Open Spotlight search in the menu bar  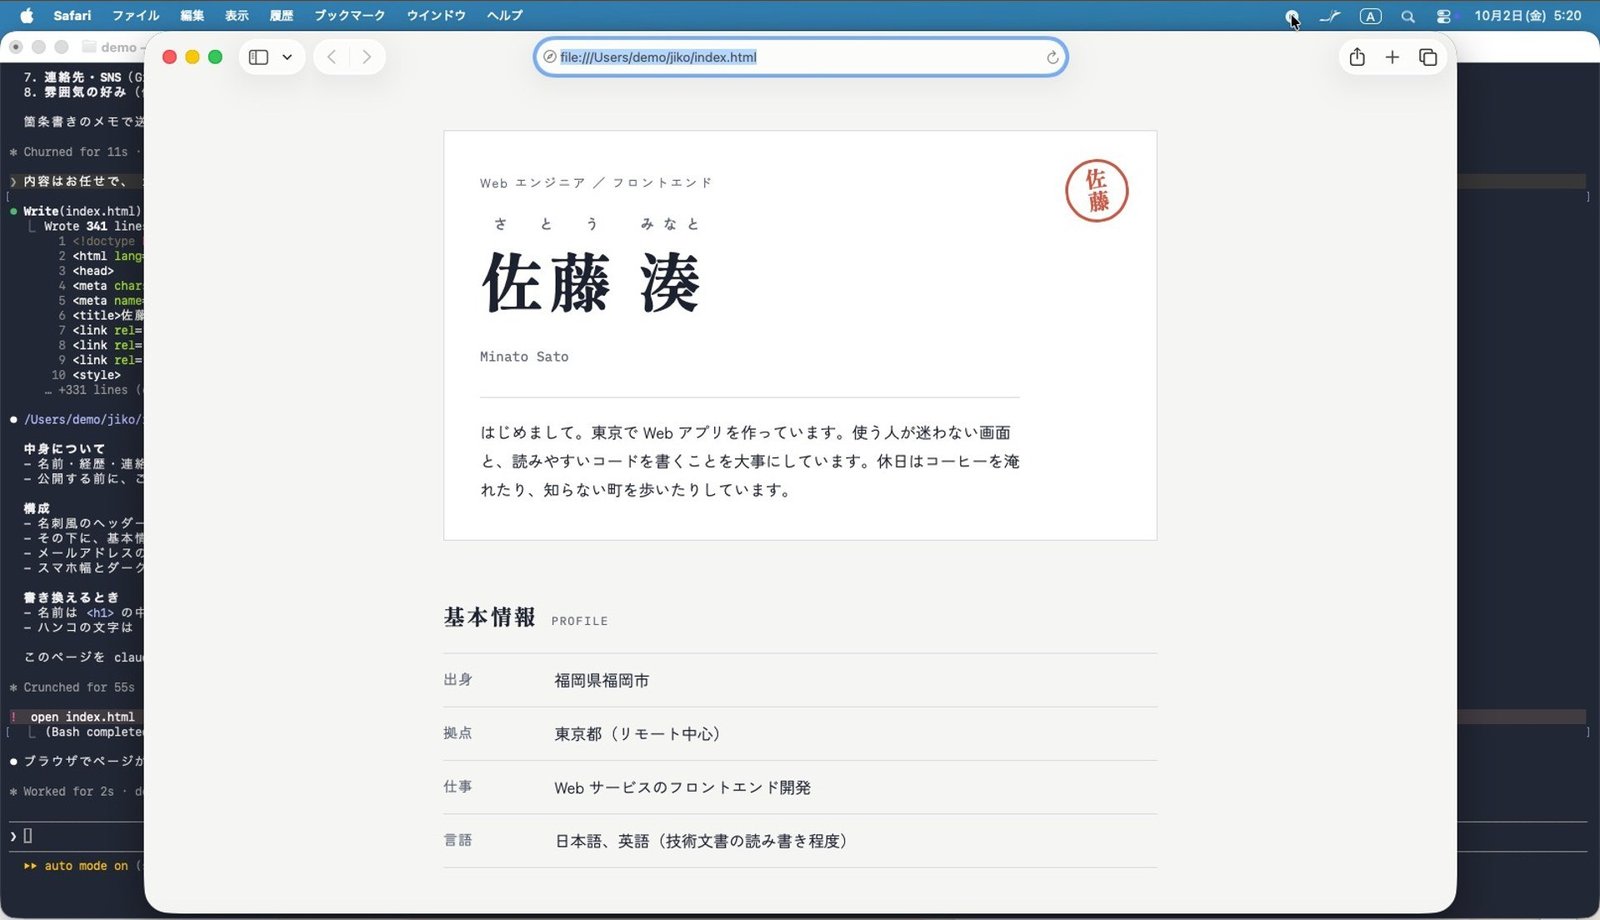coord(1408,16)
